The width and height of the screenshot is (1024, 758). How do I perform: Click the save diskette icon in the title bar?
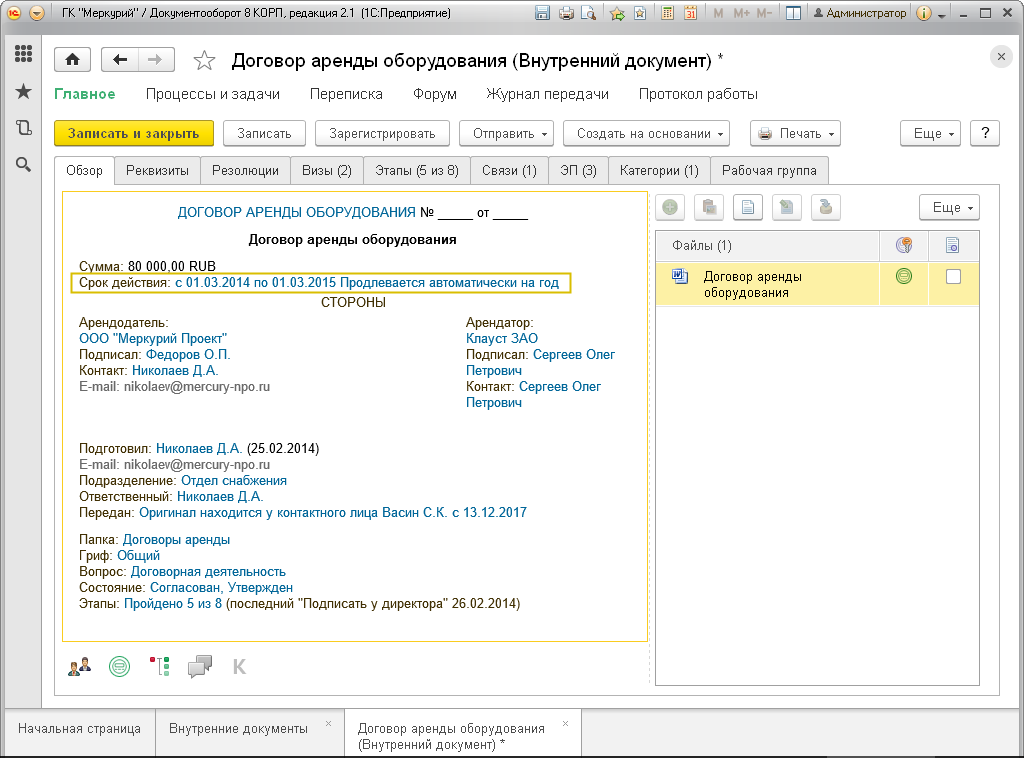click(542, 13)
